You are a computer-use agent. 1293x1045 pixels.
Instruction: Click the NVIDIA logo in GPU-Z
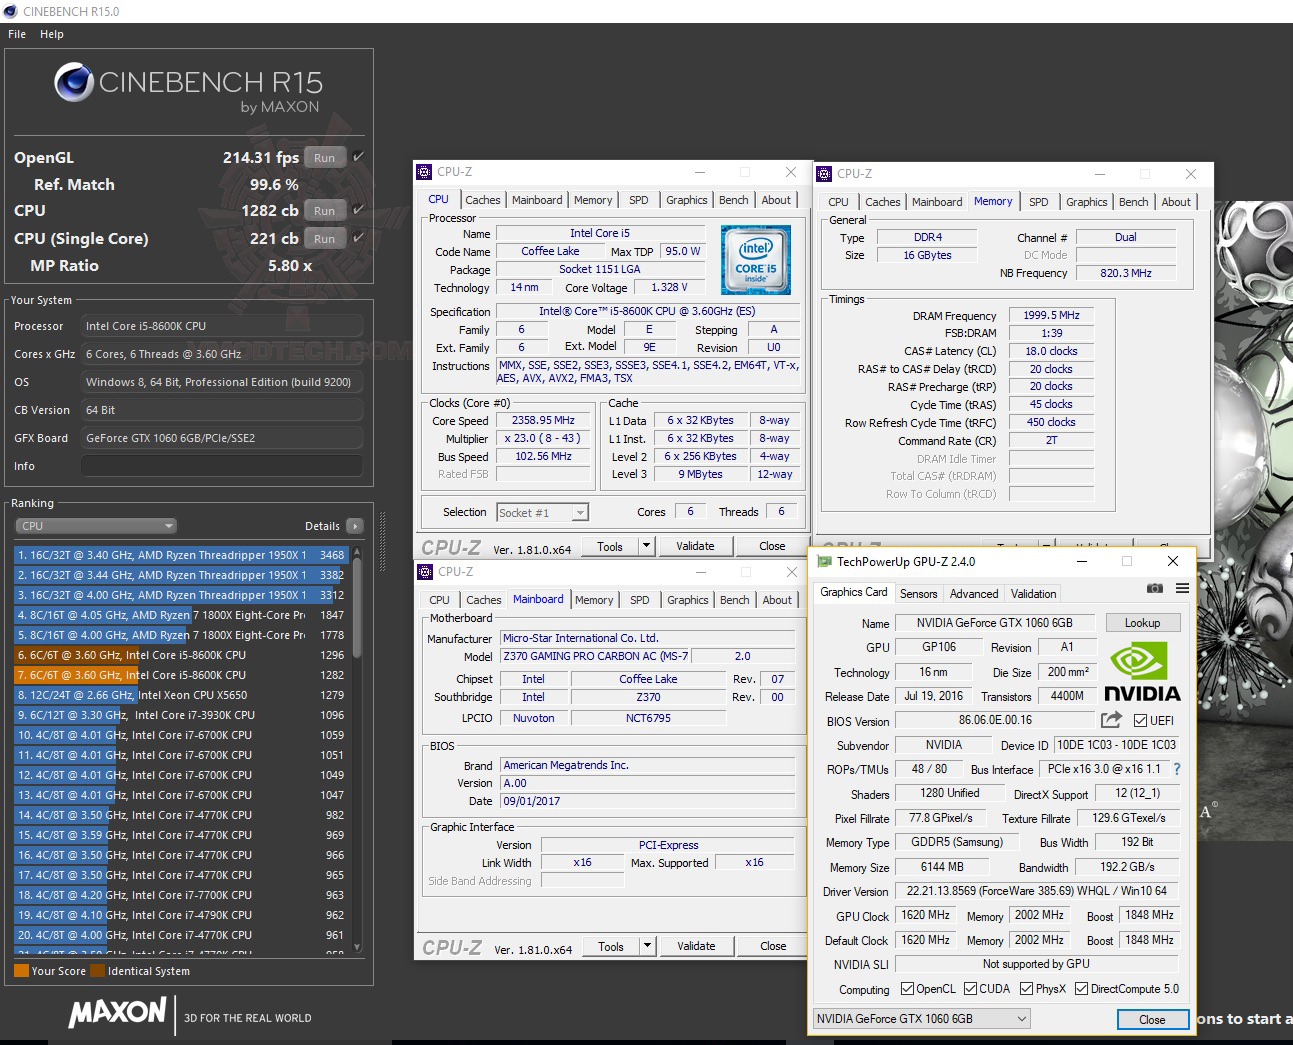tap(1142, 671)
